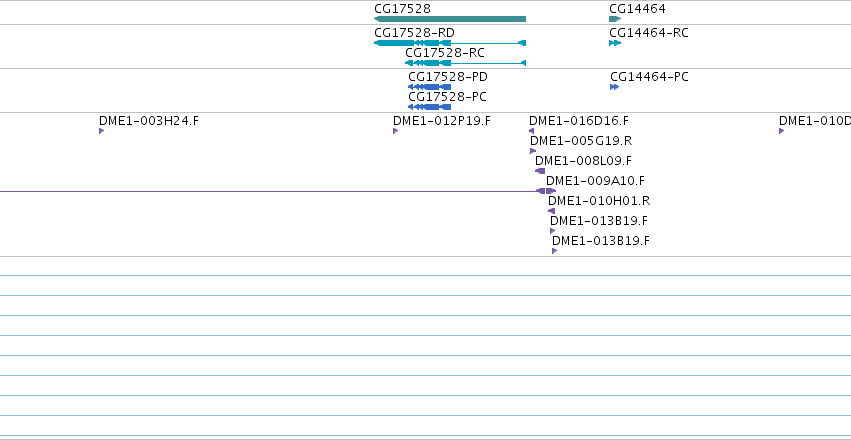This screenshot has width=851, height=440.
Task: Select the CG17528-PC blue CDS glyph
Action: click(x=429, y=107)
